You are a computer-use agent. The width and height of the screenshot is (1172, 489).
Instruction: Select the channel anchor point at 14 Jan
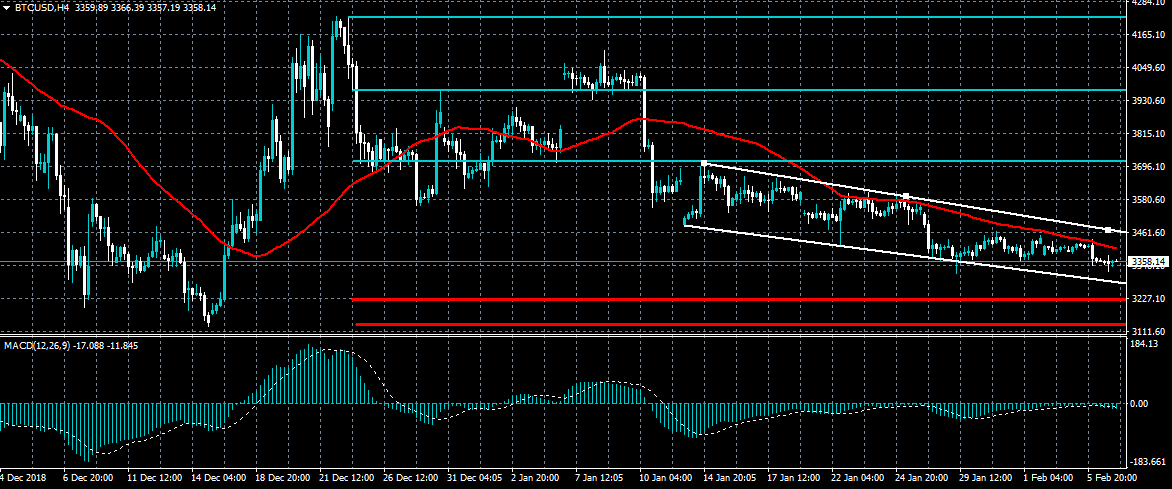(703, 162)
